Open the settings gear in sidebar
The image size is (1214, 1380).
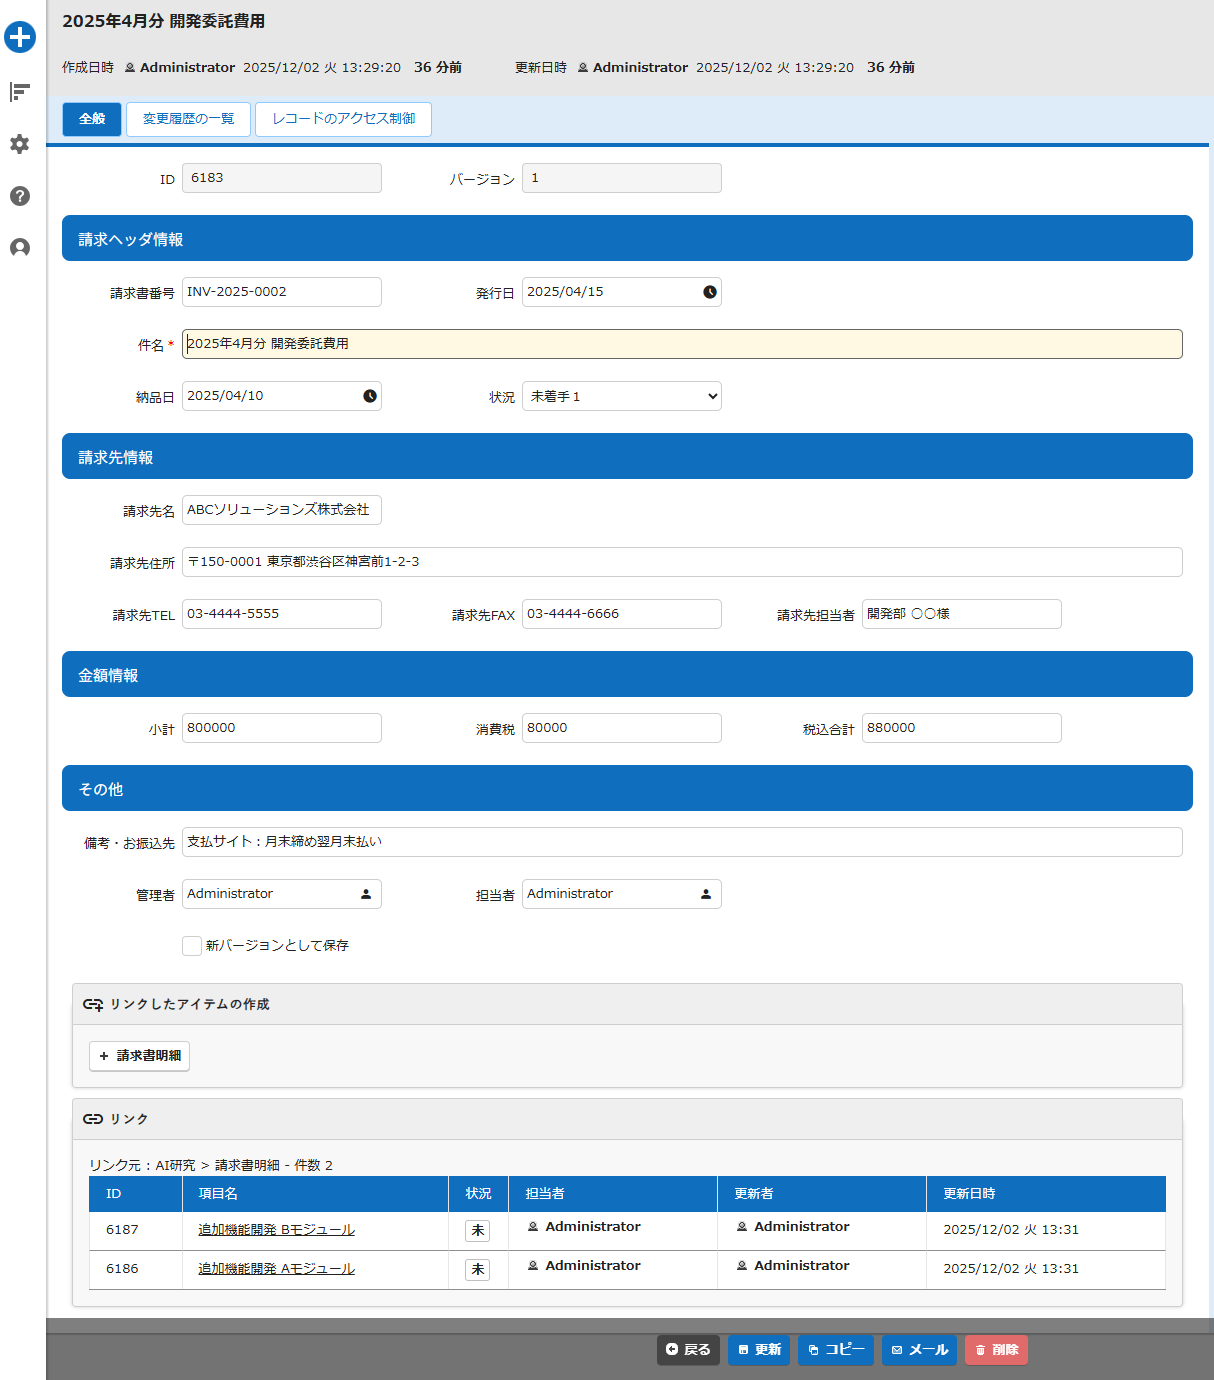tap(20, 144)
